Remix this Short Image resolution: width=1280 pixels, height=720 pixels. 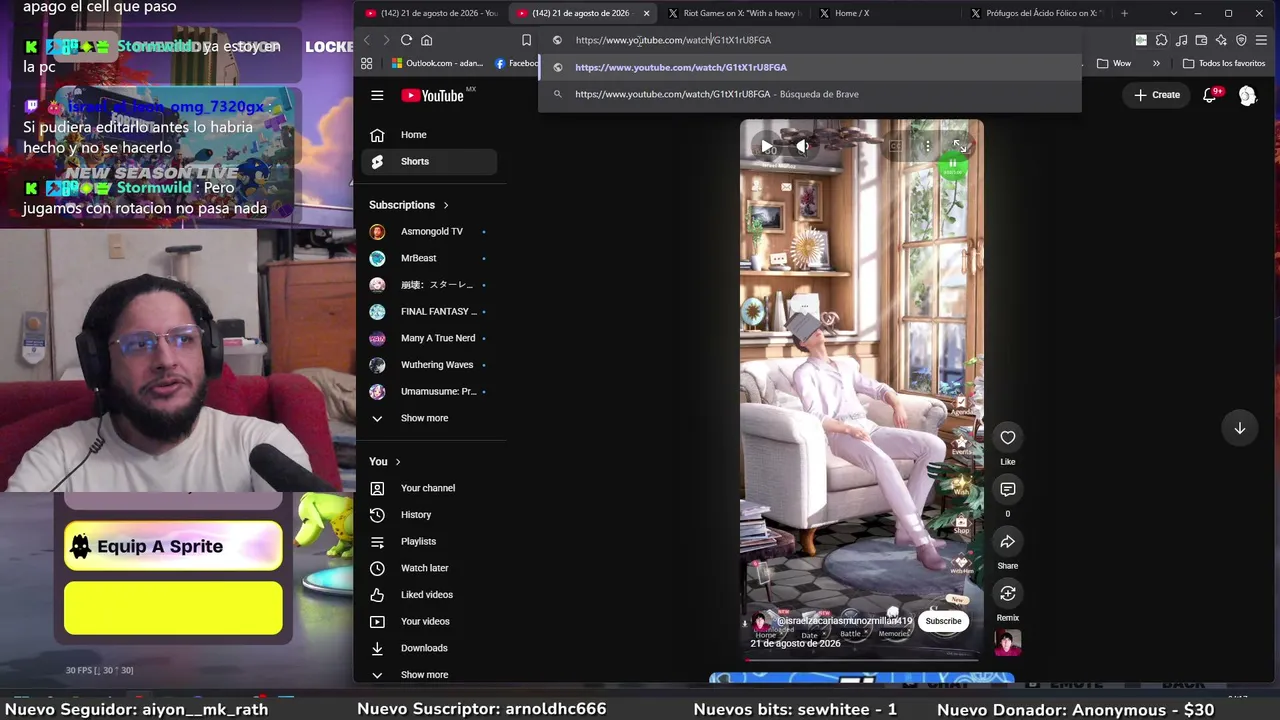pyautogui.click(x=1008, y=593)
